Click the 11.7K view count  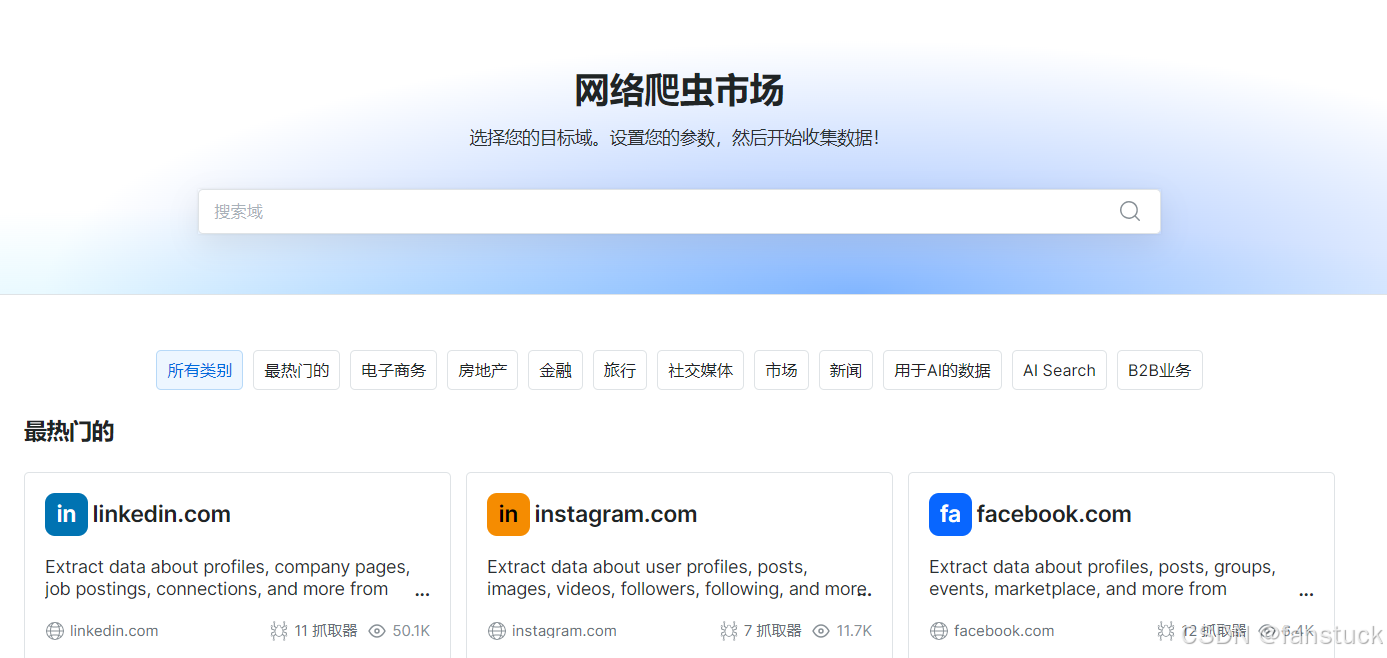854,631
